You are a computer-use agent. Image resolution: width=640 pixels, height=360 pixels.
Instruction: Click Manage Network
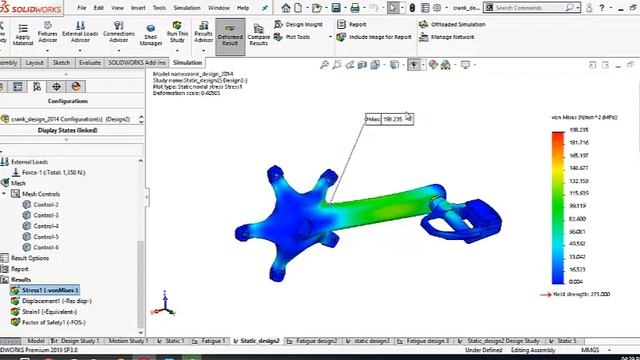coord(447,37)
